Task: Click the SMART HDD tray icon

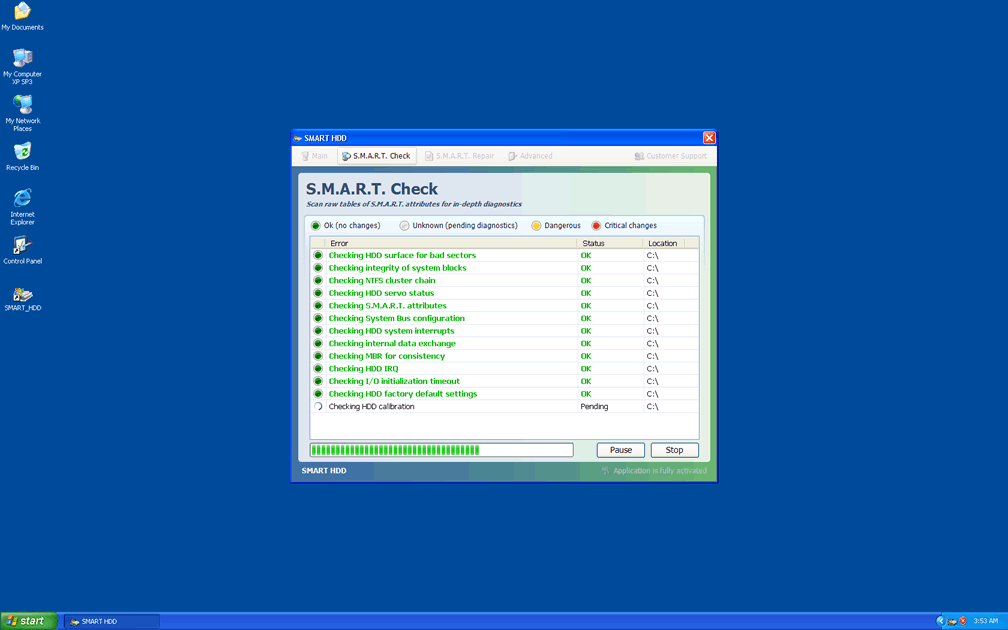Action: pos(952,621)
